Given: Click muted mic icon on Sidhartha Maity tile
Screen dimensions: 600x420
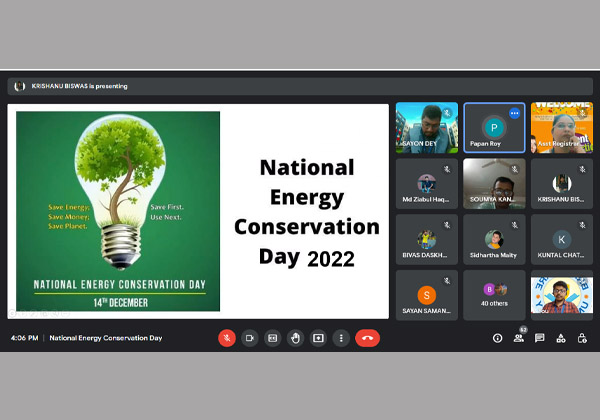Looking at the screenshot, I should pos(515,225).
